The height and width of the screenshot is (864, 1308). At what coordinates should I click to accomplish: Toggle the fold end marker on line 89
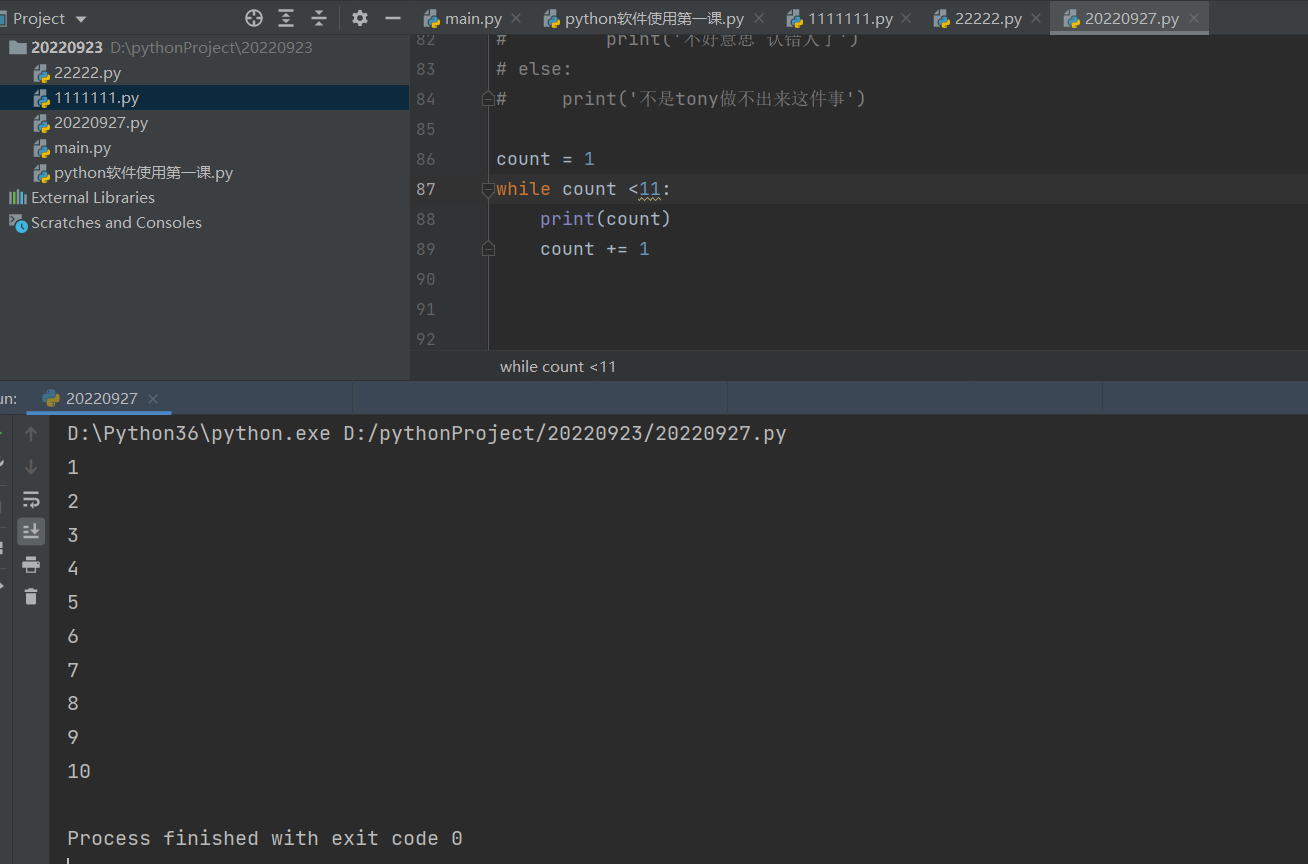488,248
